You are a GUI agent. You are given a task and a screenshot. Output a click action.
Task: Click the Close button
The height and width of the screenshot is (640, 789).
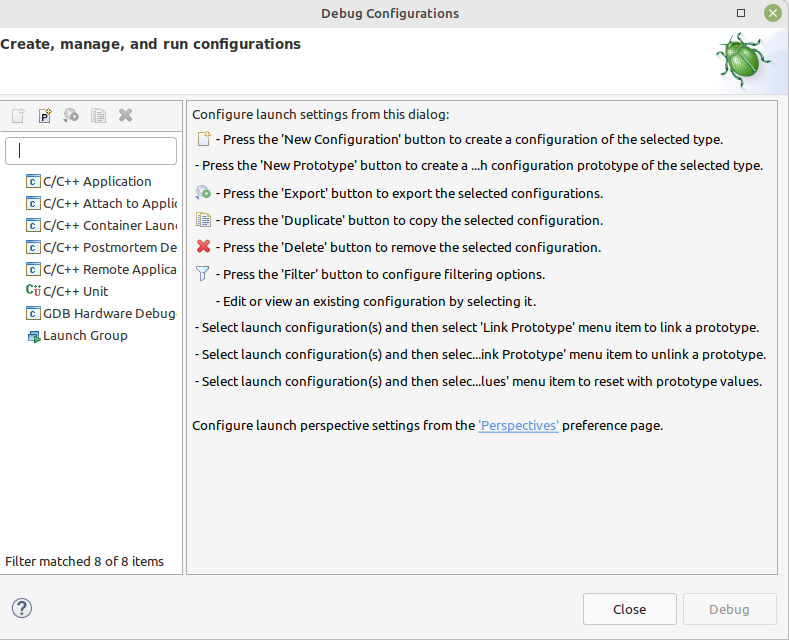629,609
